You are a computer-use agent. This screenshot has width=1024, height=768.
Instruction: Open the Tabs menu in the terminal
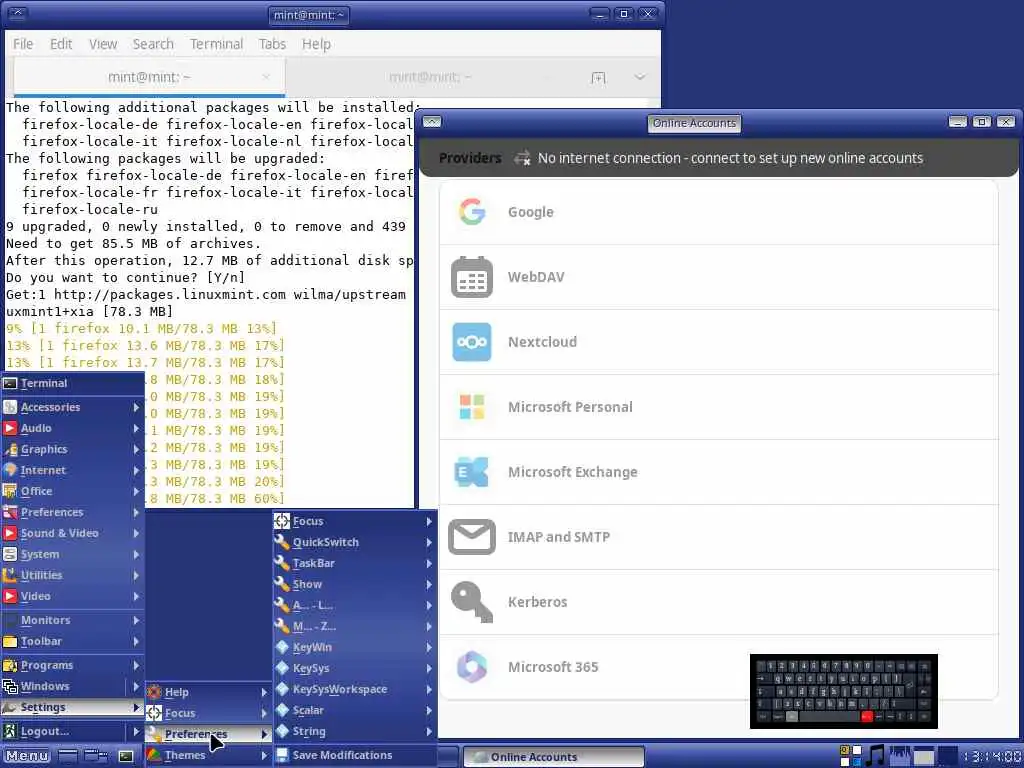pyautogui.click(x=272, y=44)
